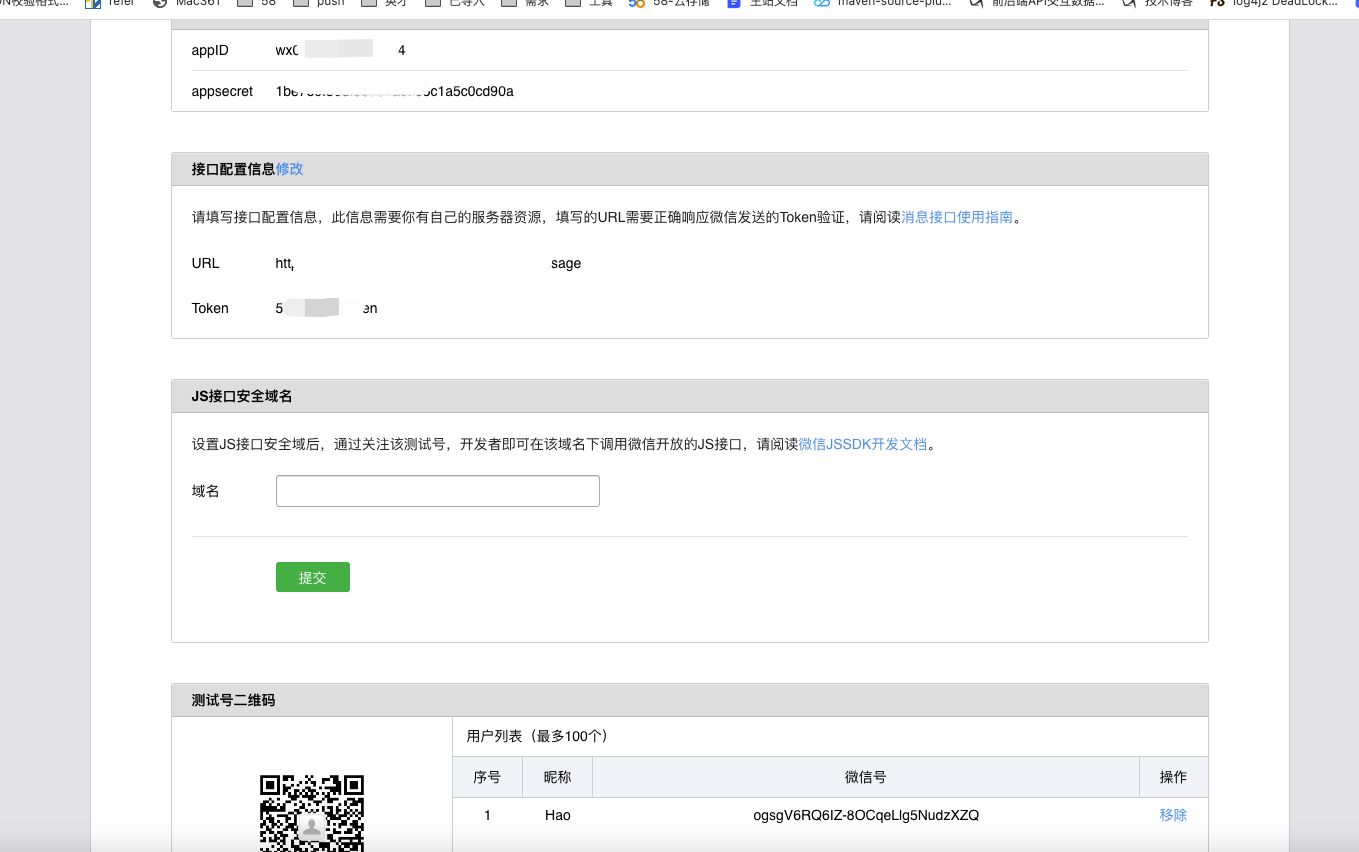Screen dimensions: 1359x852
Task: Click the appID label
Action: tap(210, 49)
